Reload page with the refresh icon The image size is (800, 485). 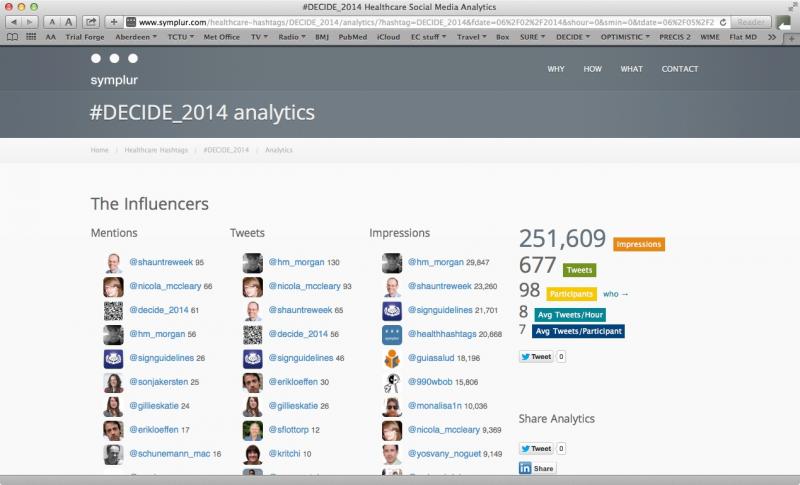pos(722,22)
